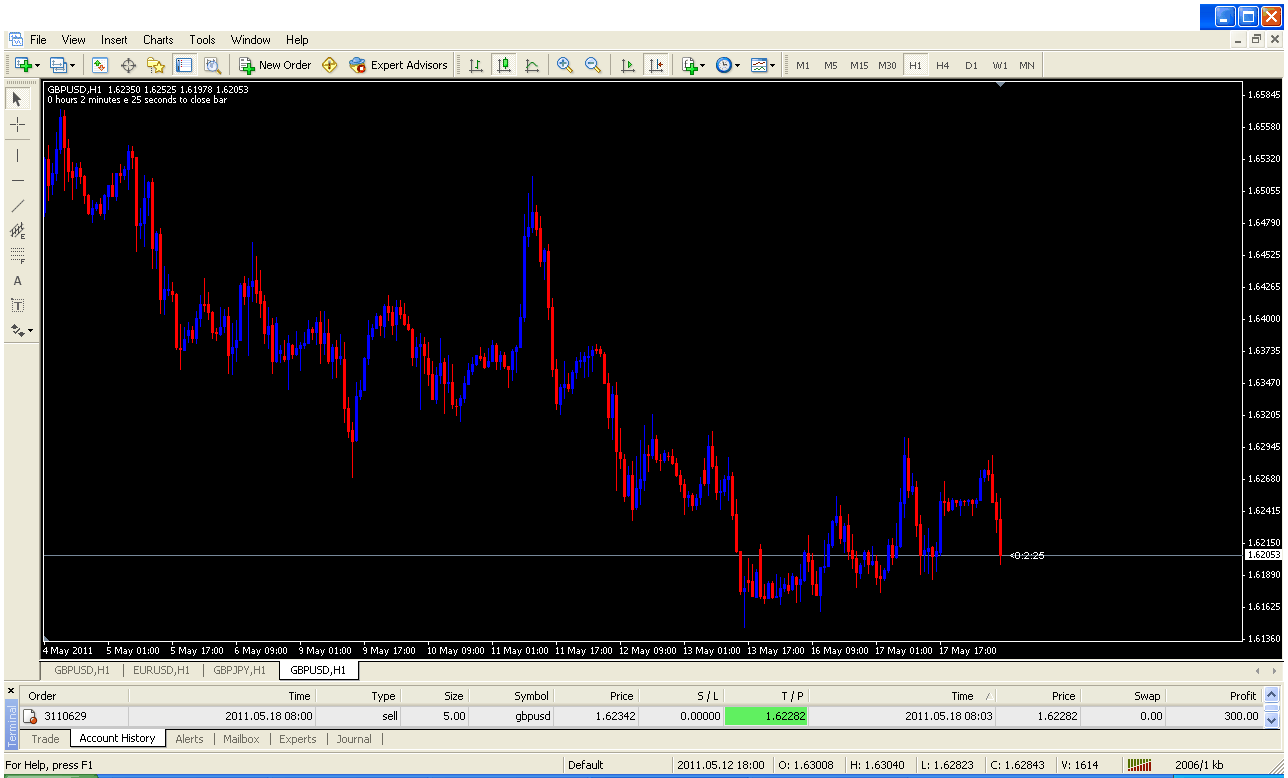Viewport: 1288px width, 778px height.
Task: Click the zoom out magnifier icon
Action: point(593,65)
